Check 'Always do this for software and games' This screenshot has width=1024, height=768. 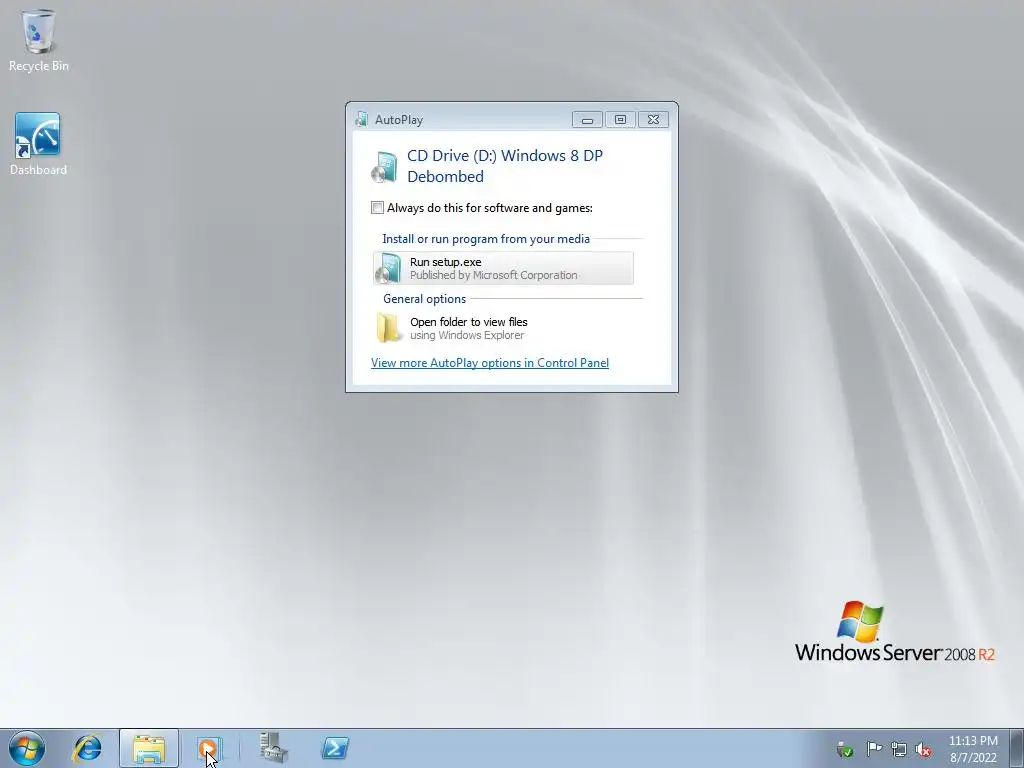pyautogui.click(x=377, y=208)
